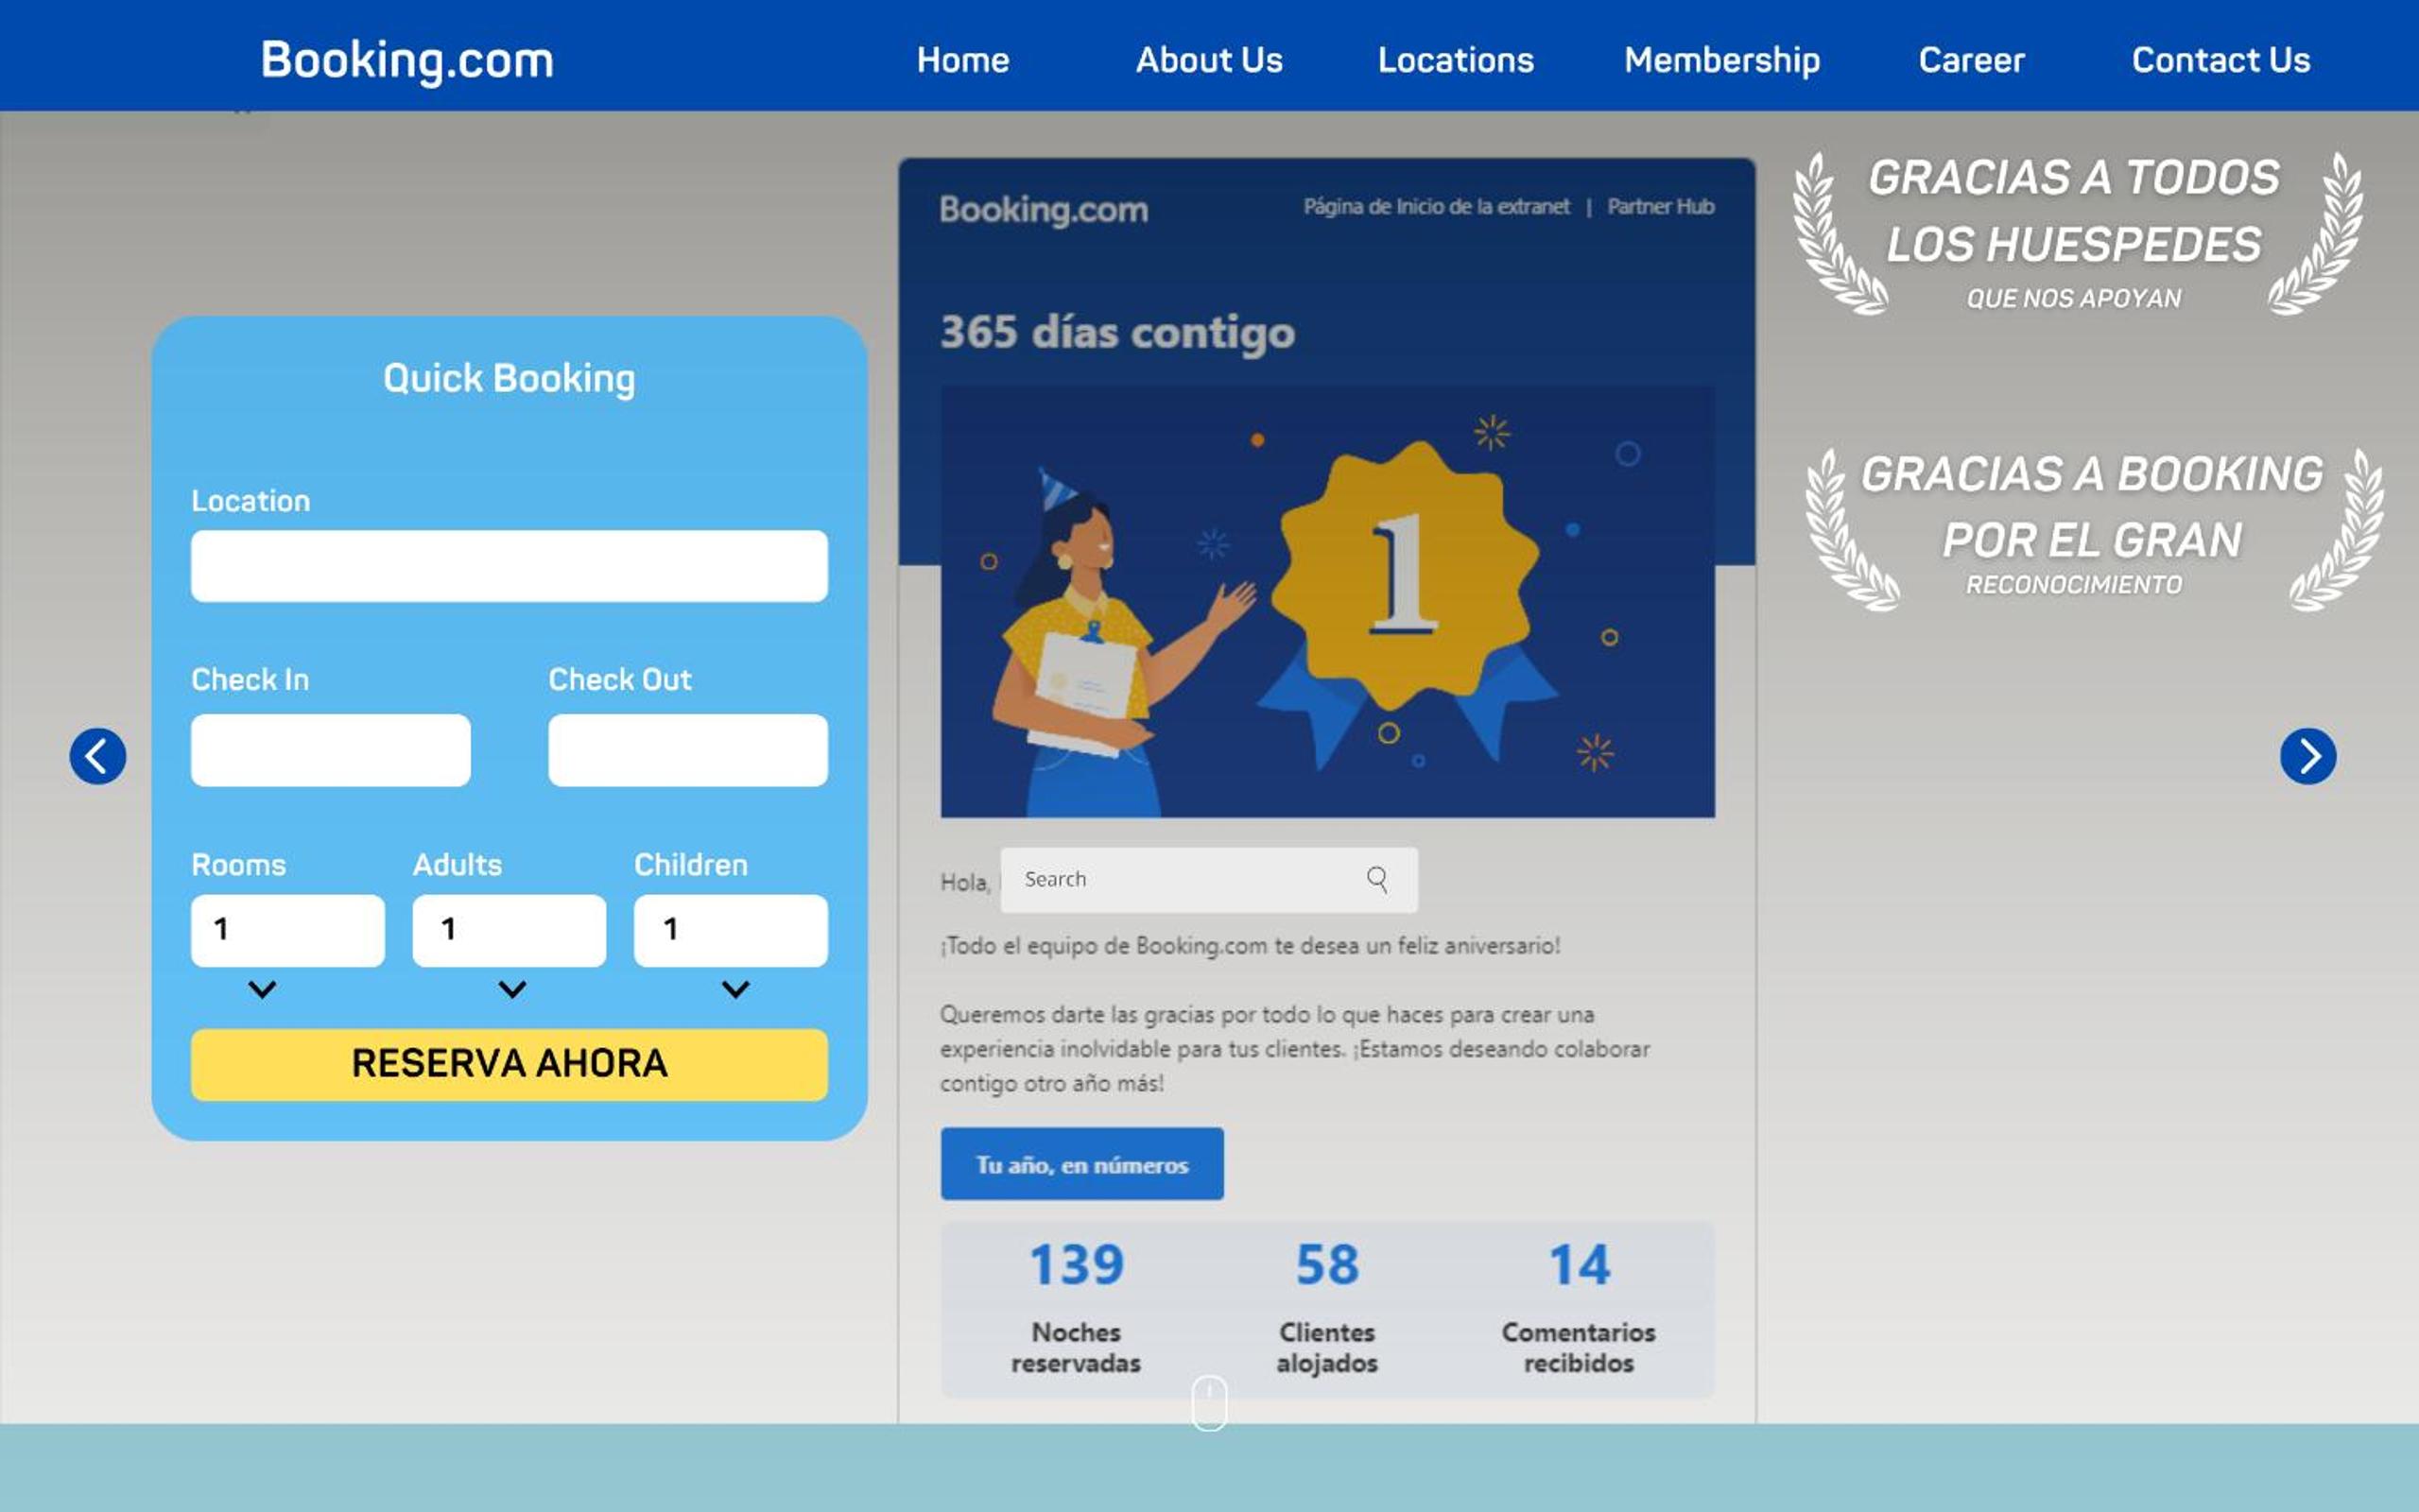Image resolution: width=2419 pixels, height=1512 pixels.
Task: Click the 'feliz aniversario' greeting line
Action: tap(1250, 946)
